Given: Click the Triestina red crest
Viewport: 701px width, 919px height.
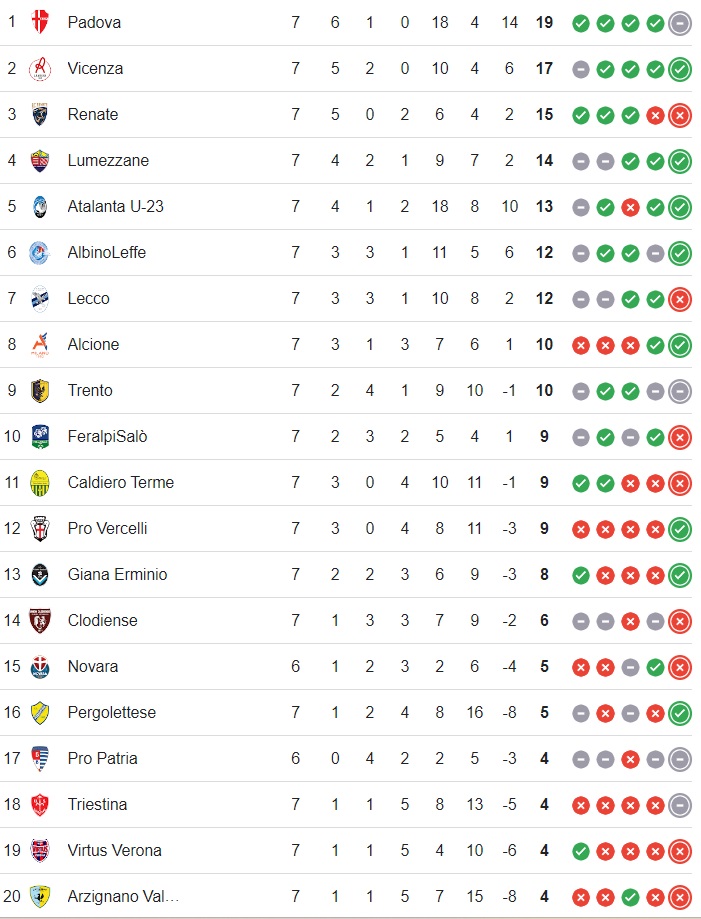Looking at the screenshot, I should pos(40,805).
